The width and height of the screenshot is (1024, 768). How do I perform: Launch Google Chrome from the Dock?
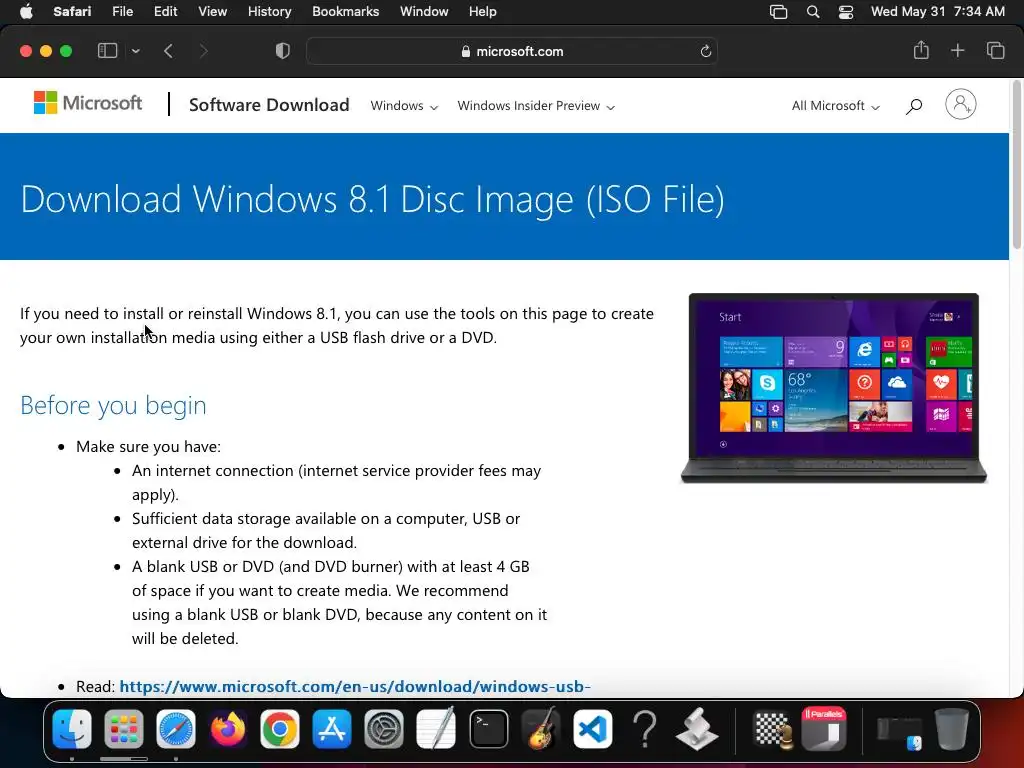280,729
